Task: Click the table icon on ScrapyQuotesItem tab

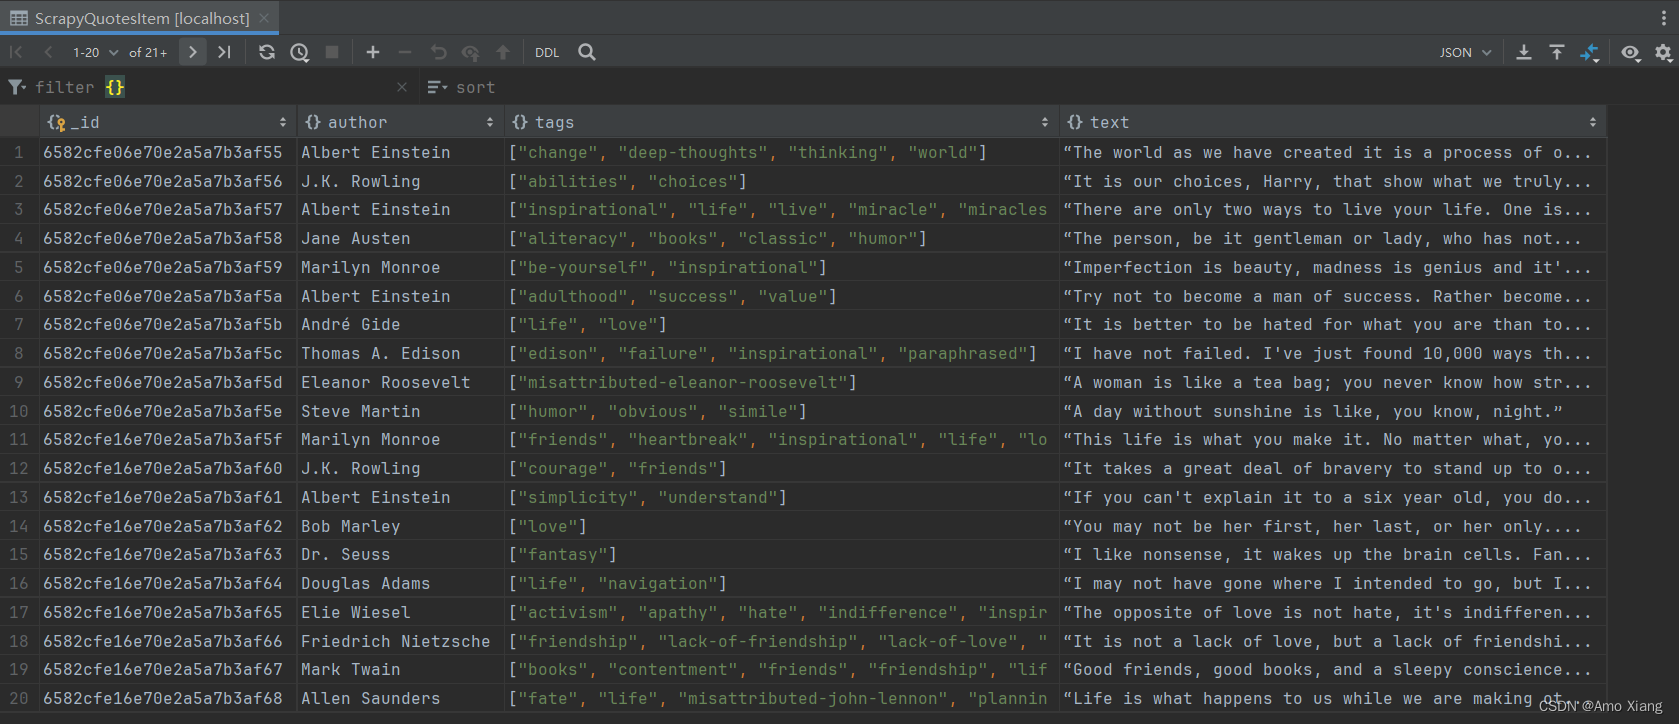Action: (x=19, y=18)
